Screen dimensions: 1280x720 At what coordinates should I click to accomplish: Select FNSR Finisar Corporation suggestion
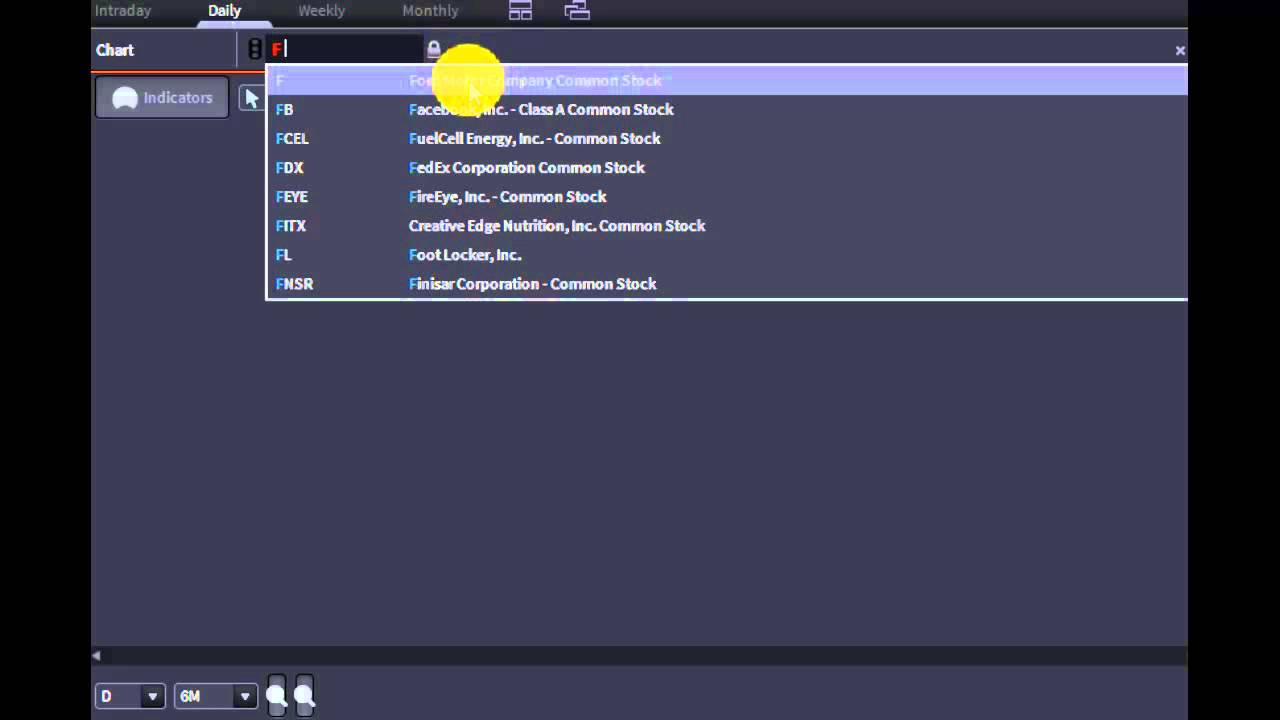click(727, 284)
